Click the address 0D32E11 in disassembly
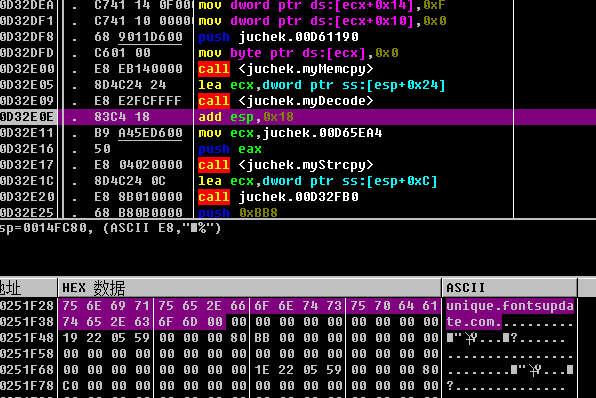This screenshot has width=596, height=398. [27, 133]
